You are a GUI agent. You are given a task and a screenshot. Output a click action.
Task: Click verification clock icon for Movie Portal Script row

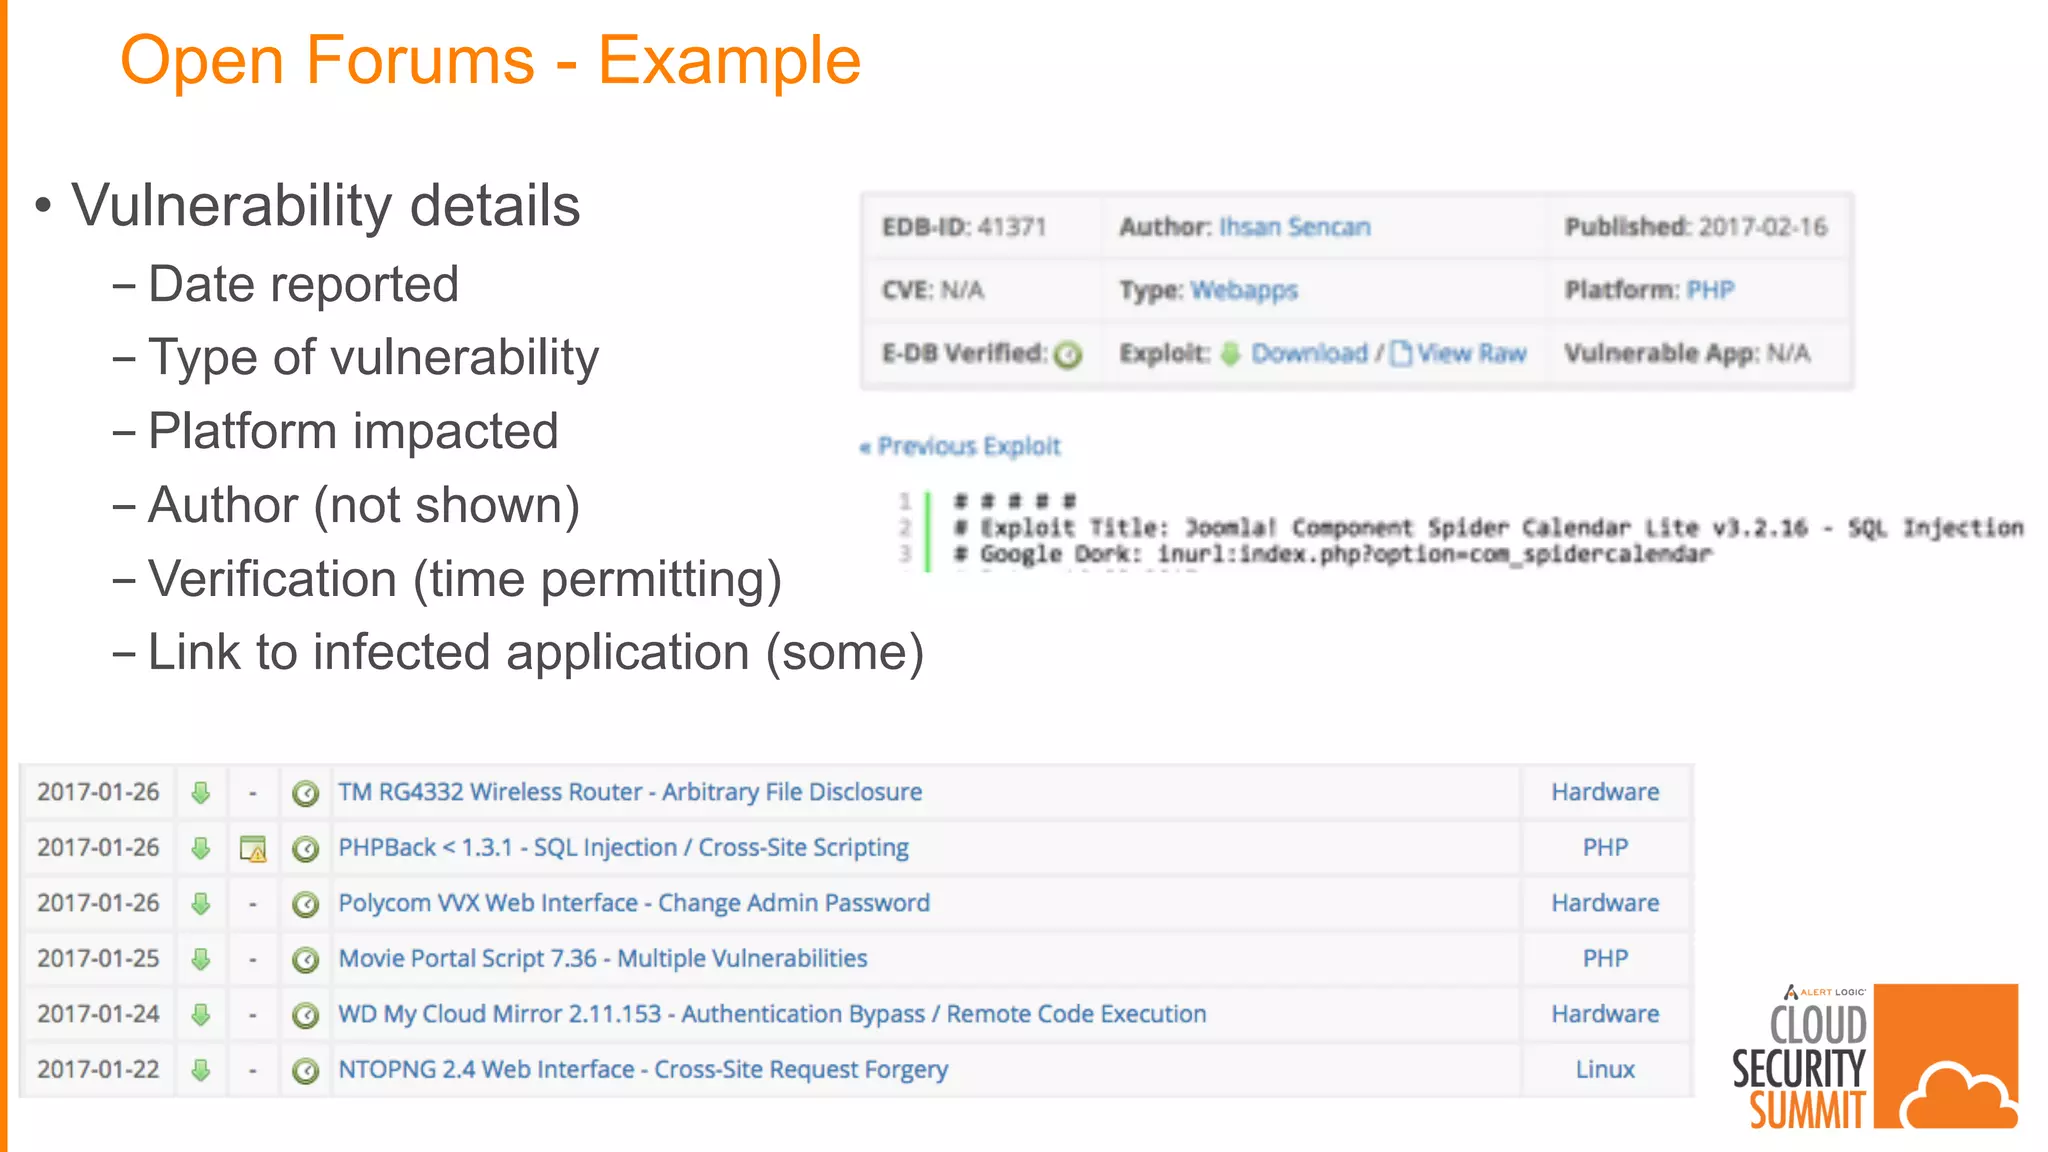pyautogui.click(x=305, y=960)
